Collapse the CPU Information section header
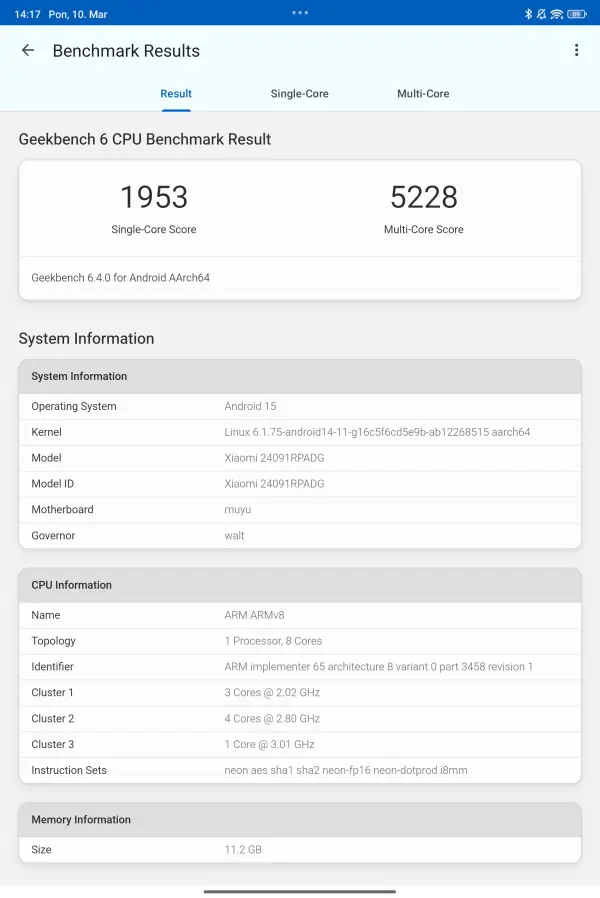Screen dimensions: 600x898 (300, 585)
